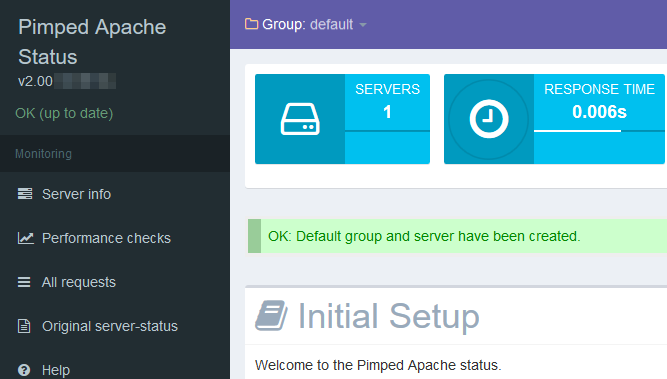
Task: Click the clock icon in Response Time tile
Action: tap(489, 119)
